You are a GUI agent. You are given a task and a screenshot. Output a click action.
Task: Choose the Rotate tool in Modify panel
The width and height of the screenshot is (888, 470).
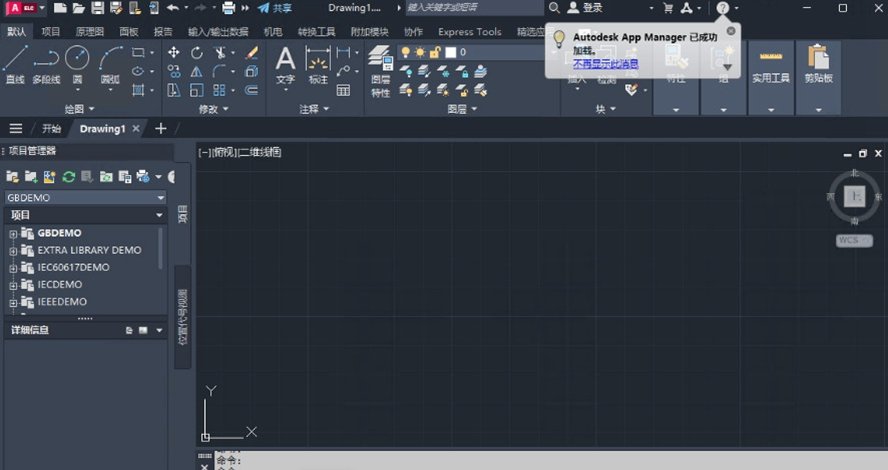197,53
